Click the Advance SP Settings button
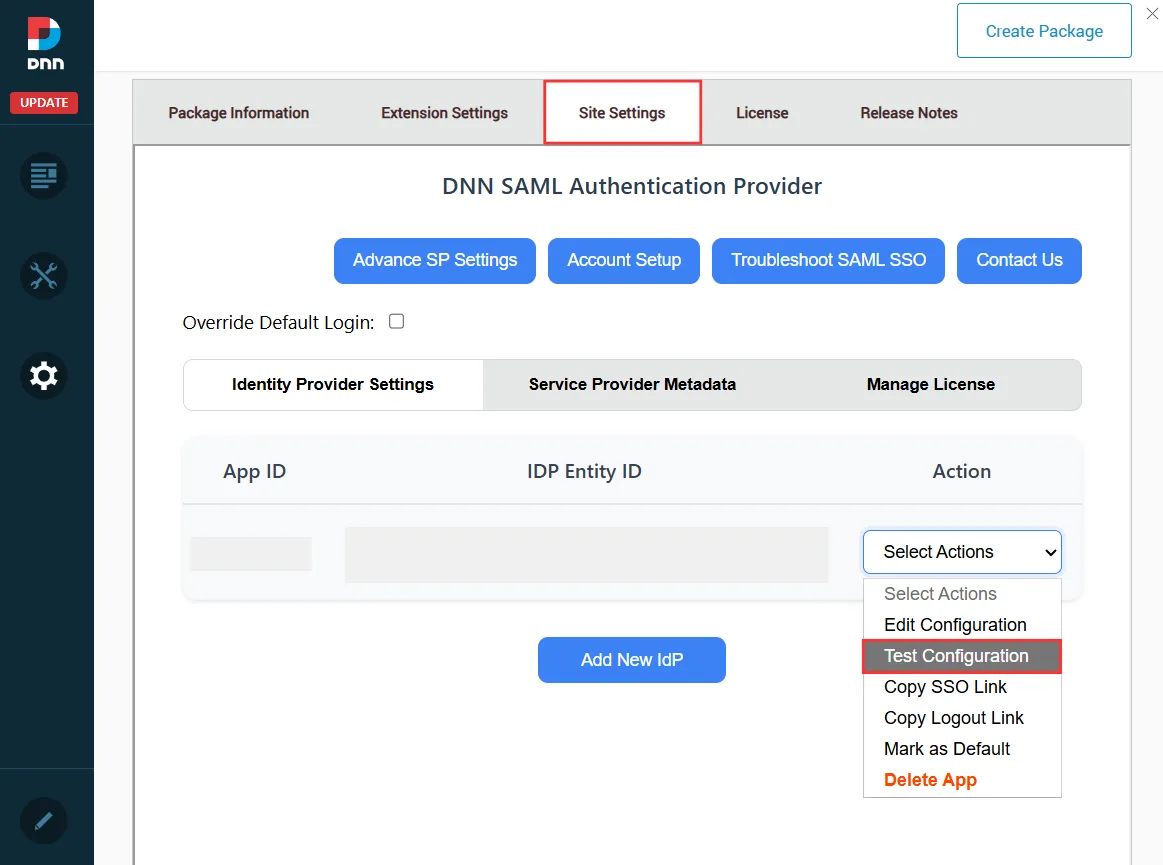 435,260
